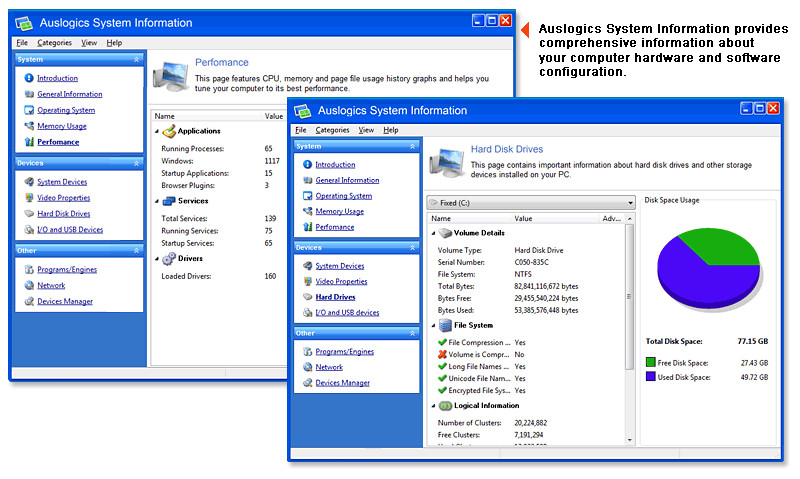Click the Devices Manager icon in front window
The width and height of the screenshot is (800, 479).
pyautogui.click(x=307, y=383)
